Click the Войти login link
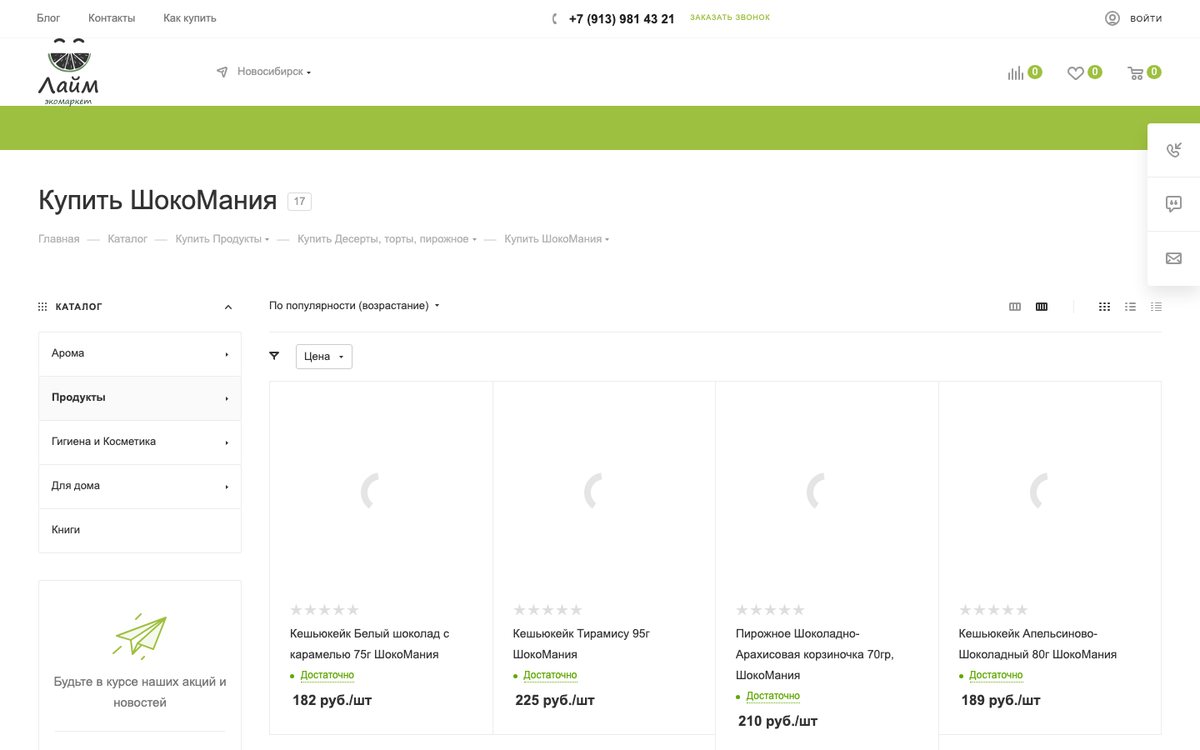 coord(1146,19)
